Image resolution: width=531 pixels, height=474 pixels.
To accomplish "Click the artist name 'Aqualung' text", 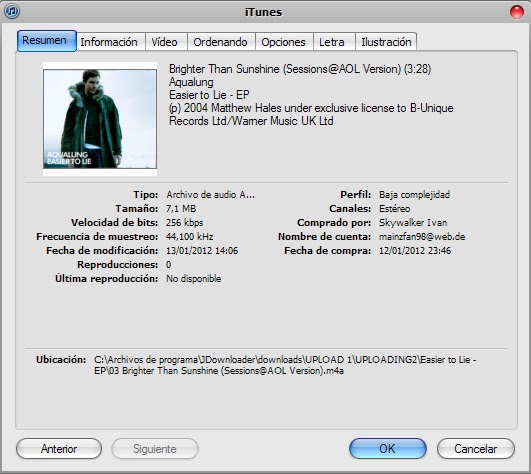I will [x=191, y=82].
